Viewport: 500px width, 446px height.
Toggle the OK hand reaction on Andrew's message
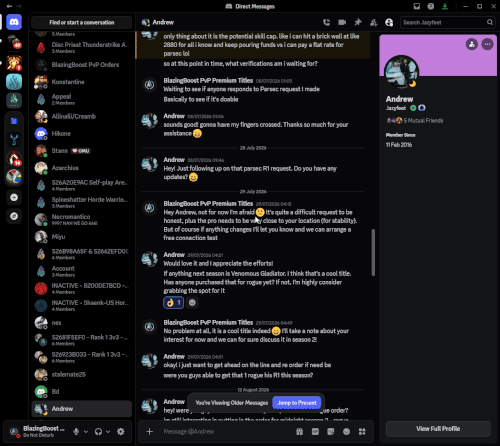pos(173,302)
